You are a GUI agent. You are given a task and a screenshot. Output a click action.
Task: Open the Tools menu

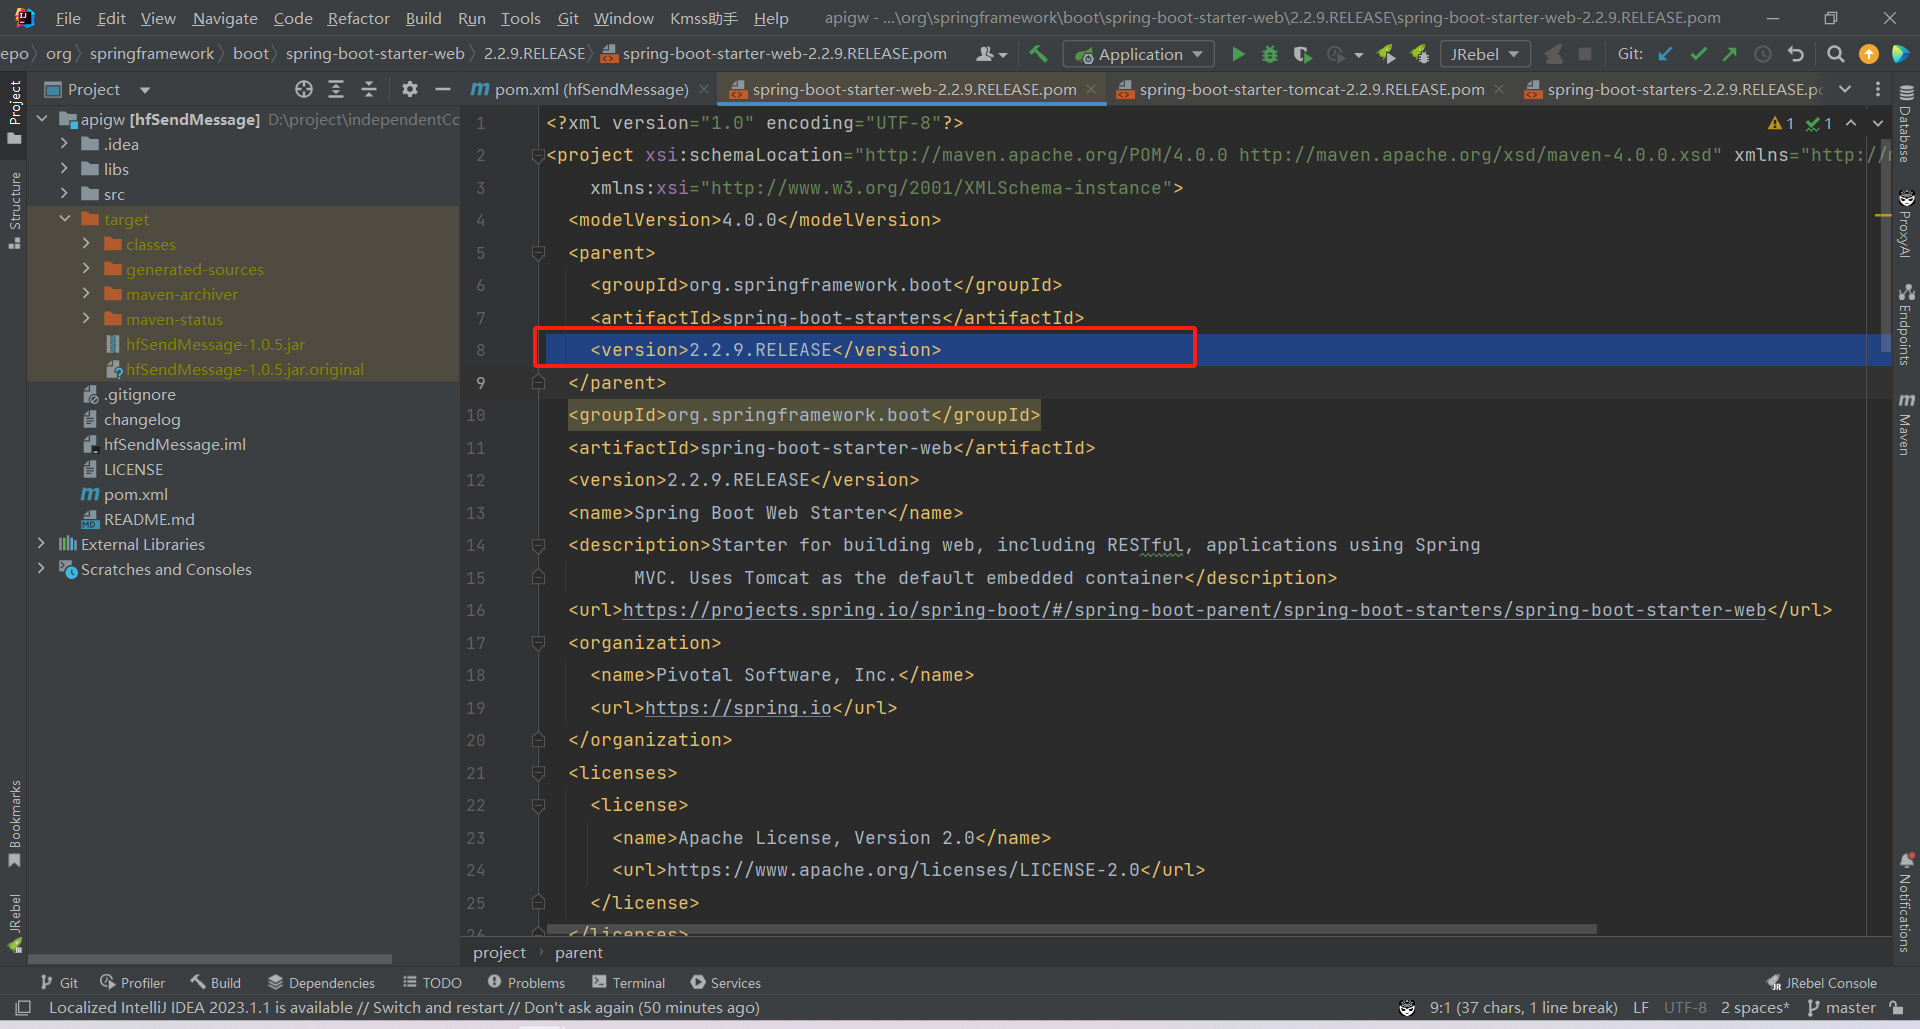(x=520, y=18)
